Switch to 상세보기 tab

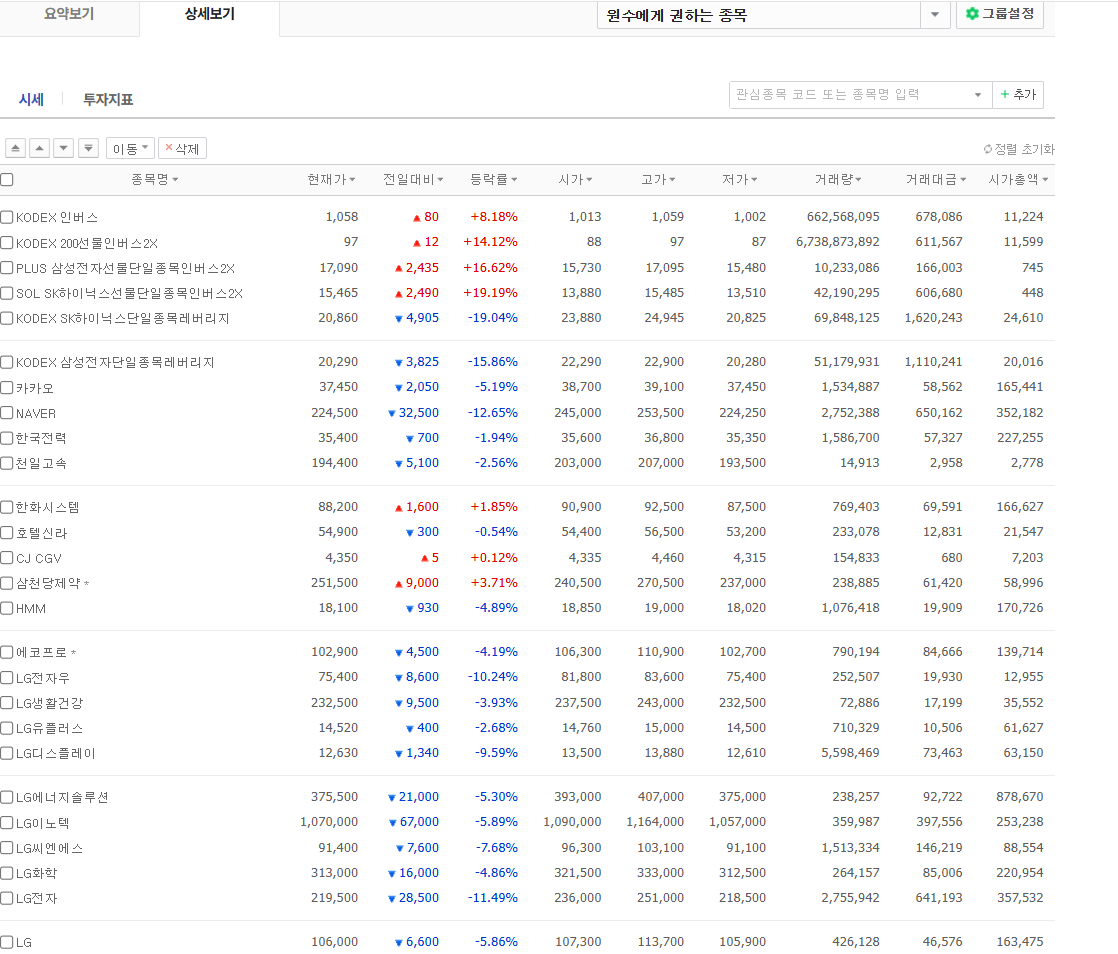coord(210,14)
